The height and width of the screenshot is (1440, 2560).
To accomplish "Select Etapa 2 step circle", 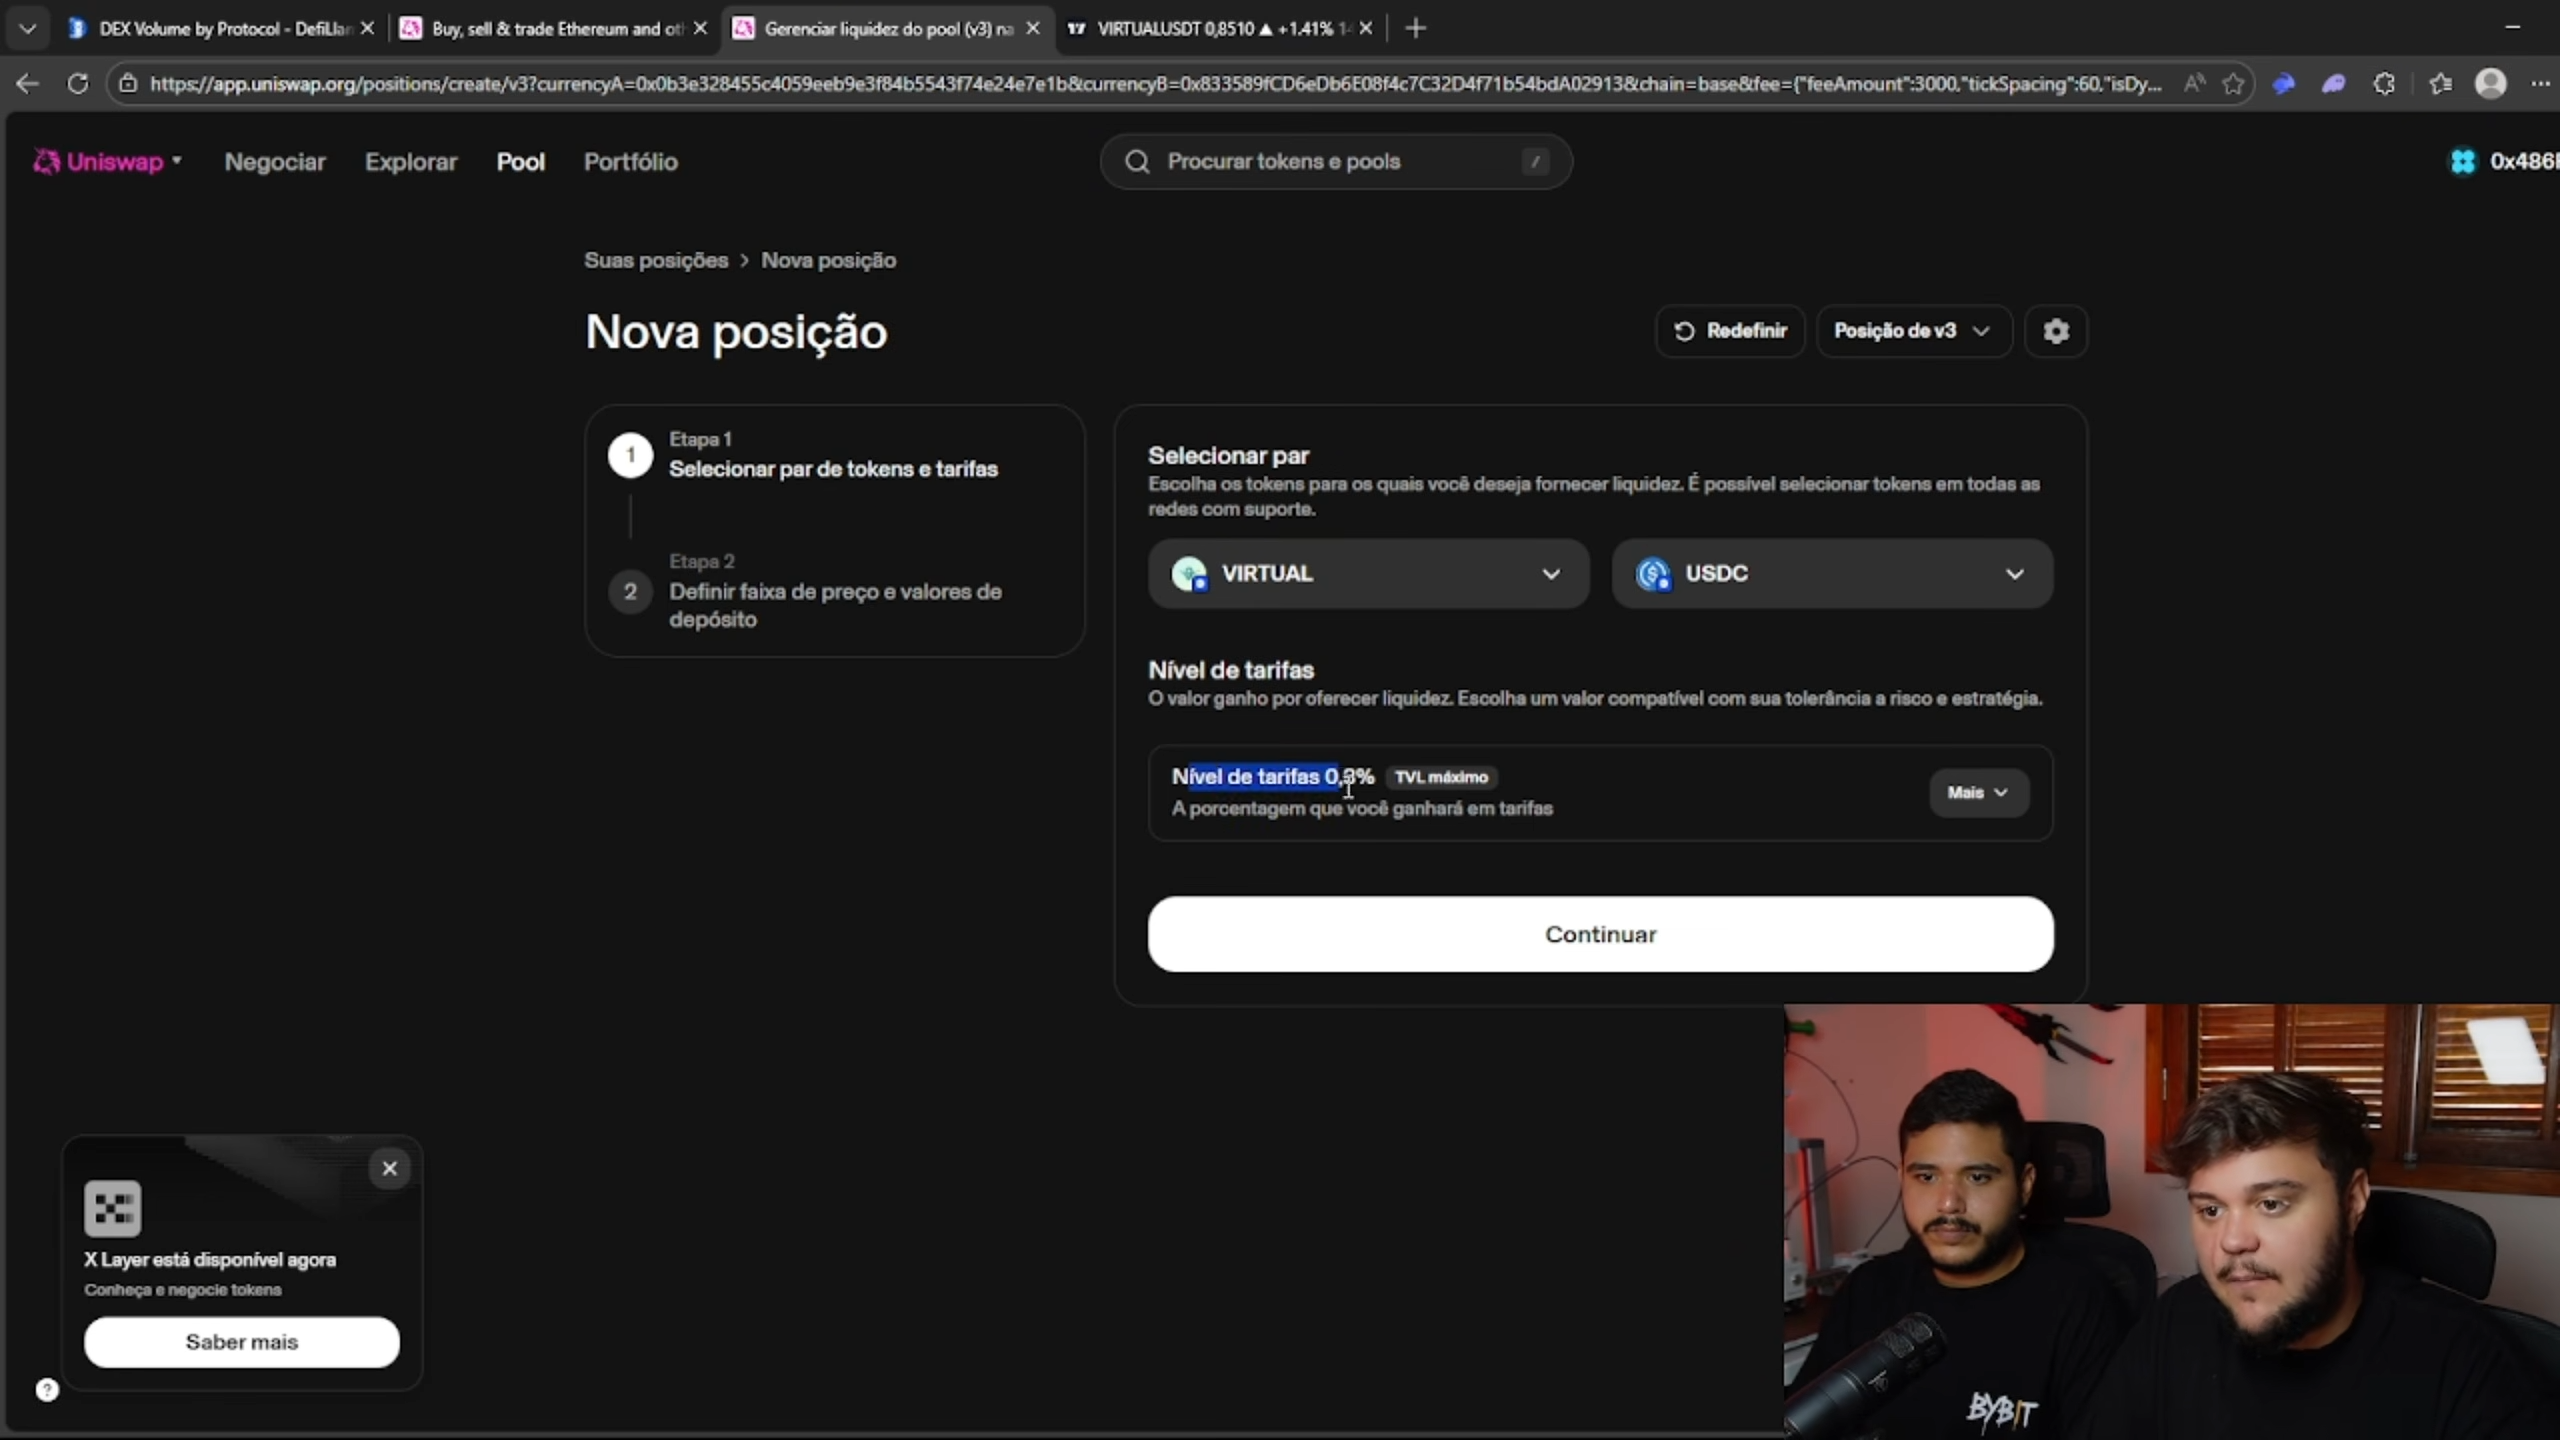I will 630,591.
